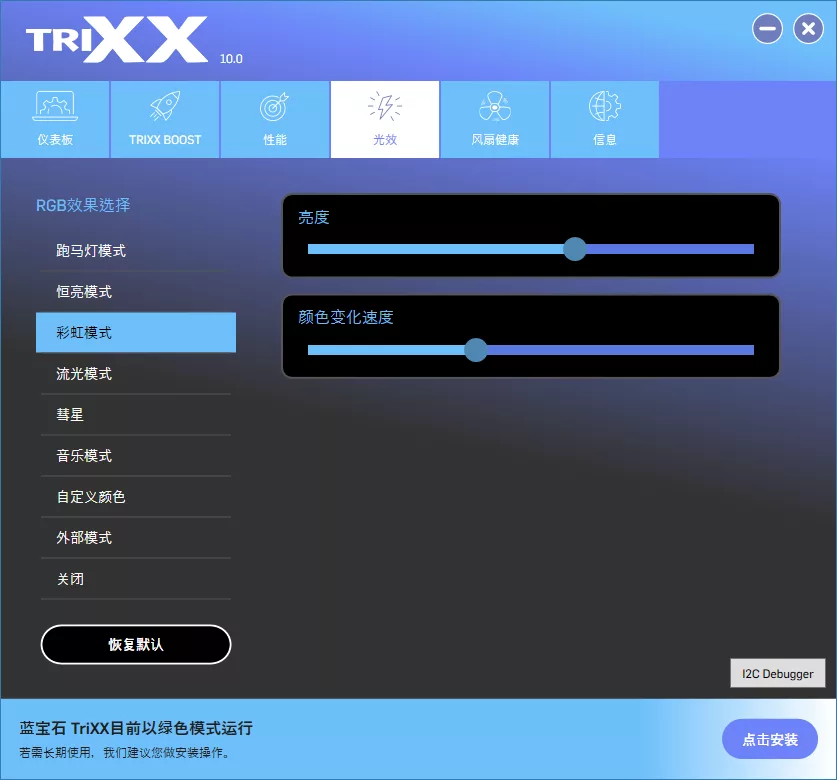Open the 仪表板 dashboard tab
Image resolution: width=837 pixels, height=780 pixels.
click(x=55, y=120)
